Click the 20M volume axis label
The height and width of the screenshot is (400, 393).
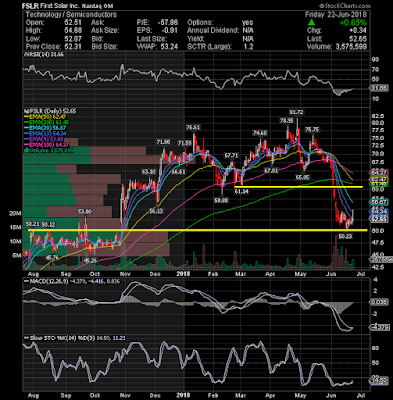pos(14,214)
